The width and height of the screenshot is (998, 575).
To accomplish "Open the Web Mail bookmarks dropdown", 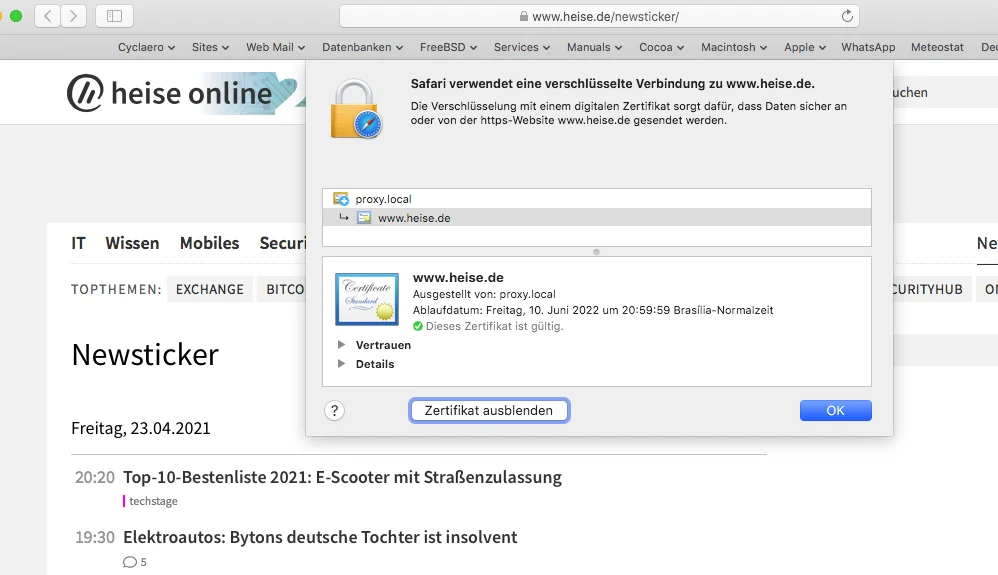I will click(276, 47).
